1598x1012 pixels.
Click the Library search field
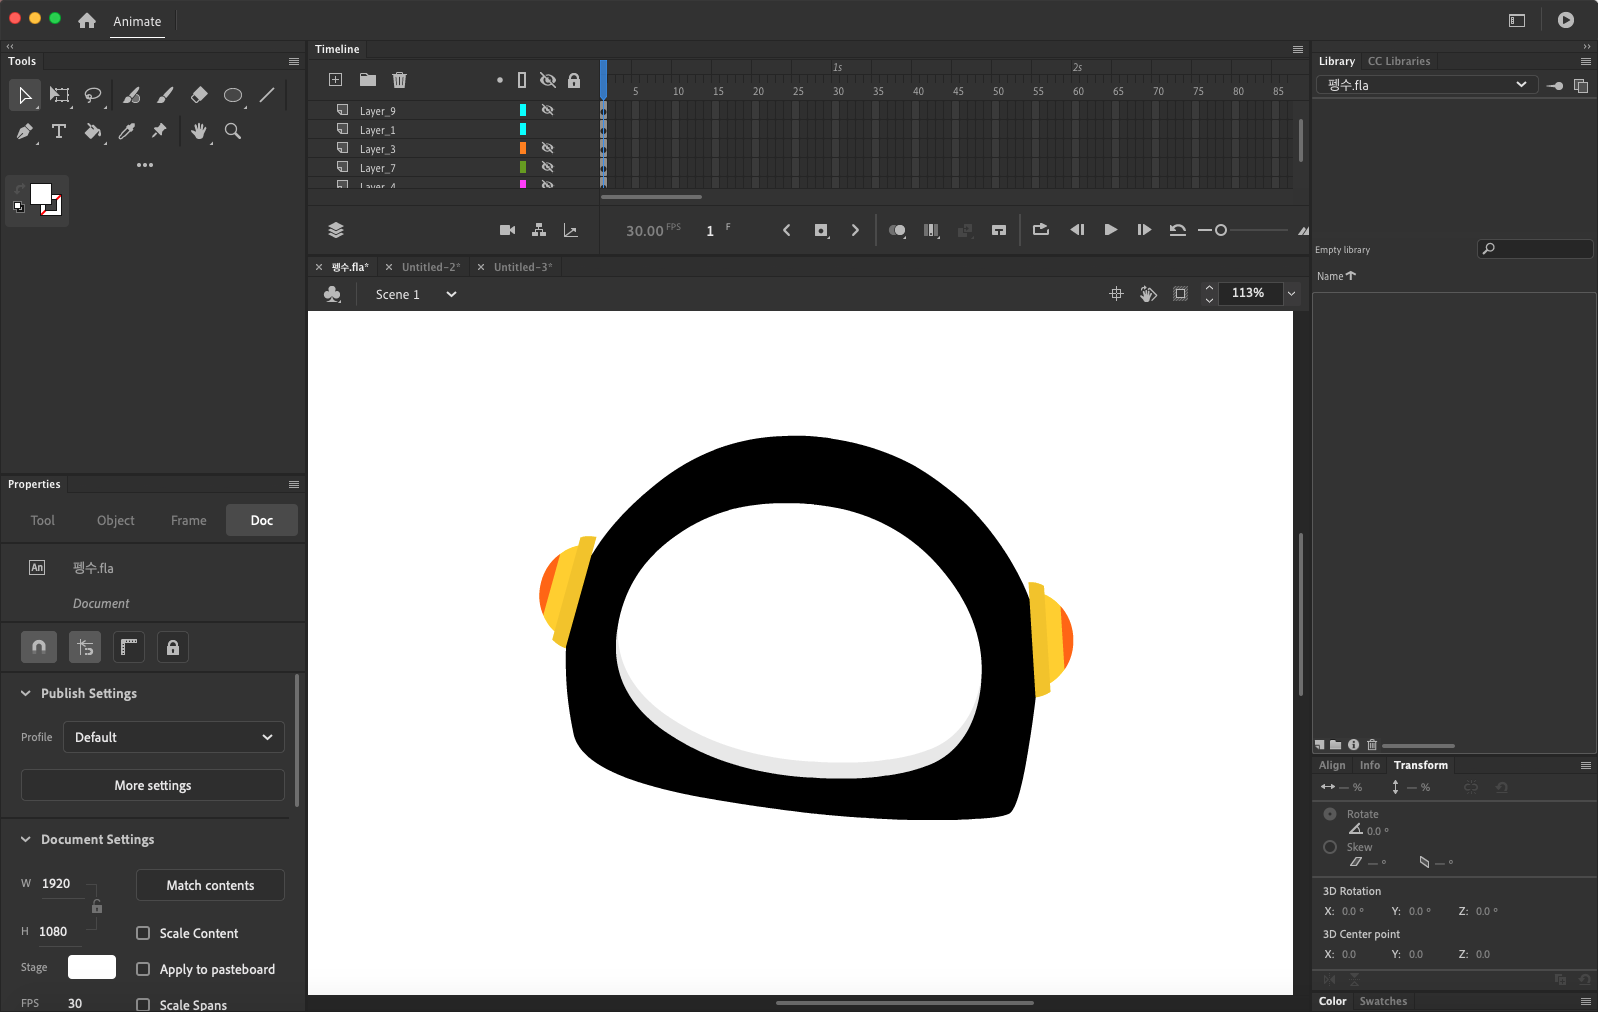(1535, 249)
